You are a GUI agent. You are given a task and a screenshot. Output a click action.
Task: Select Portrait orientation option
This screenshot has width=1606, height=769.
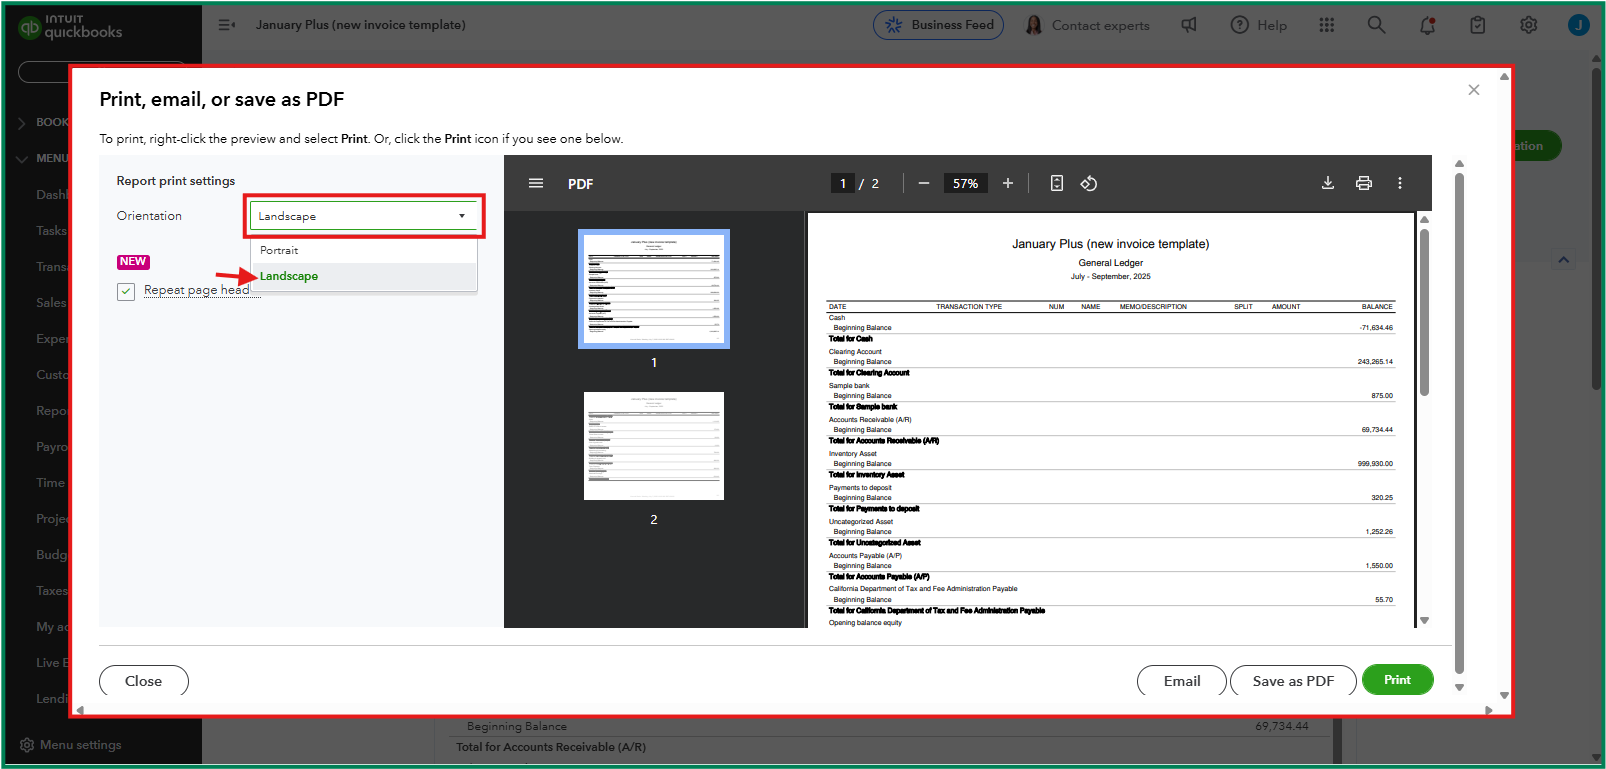364,250
